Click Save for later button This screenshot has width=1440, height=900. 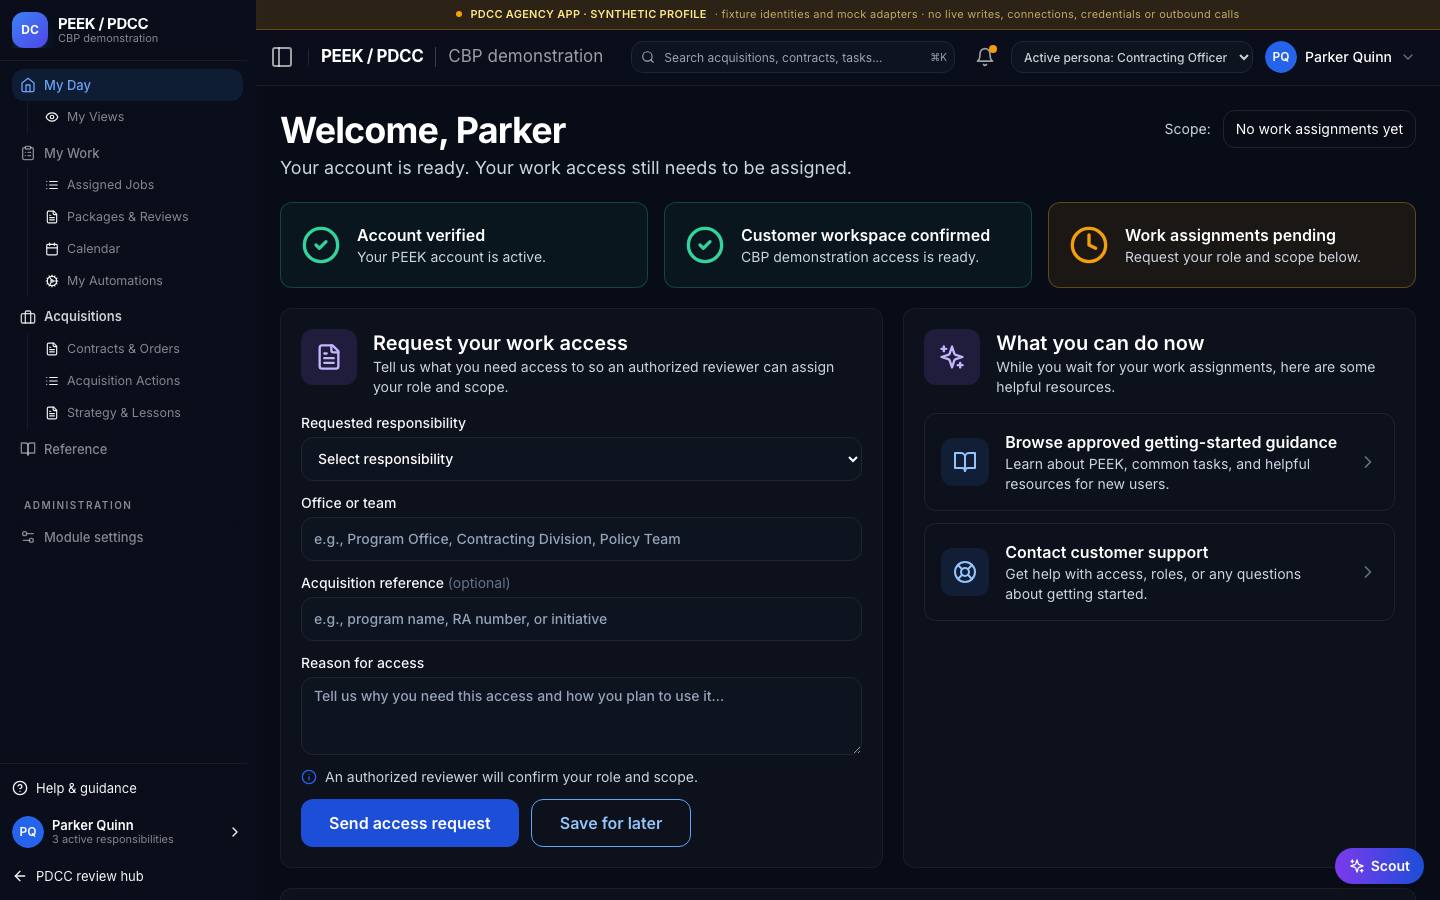coord(611,823)
